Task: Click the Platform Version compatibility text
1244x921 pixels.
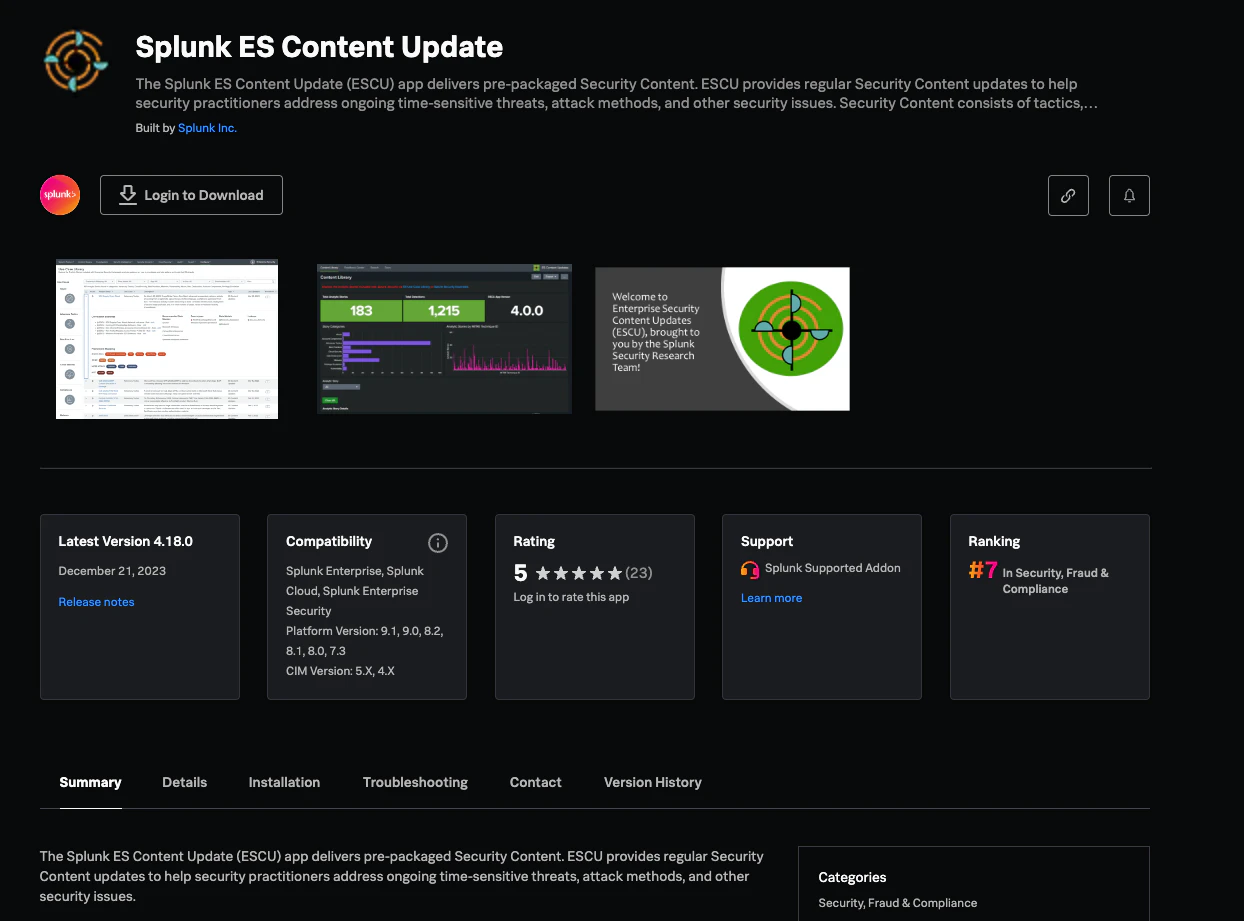Action: [x=365, y=641]
